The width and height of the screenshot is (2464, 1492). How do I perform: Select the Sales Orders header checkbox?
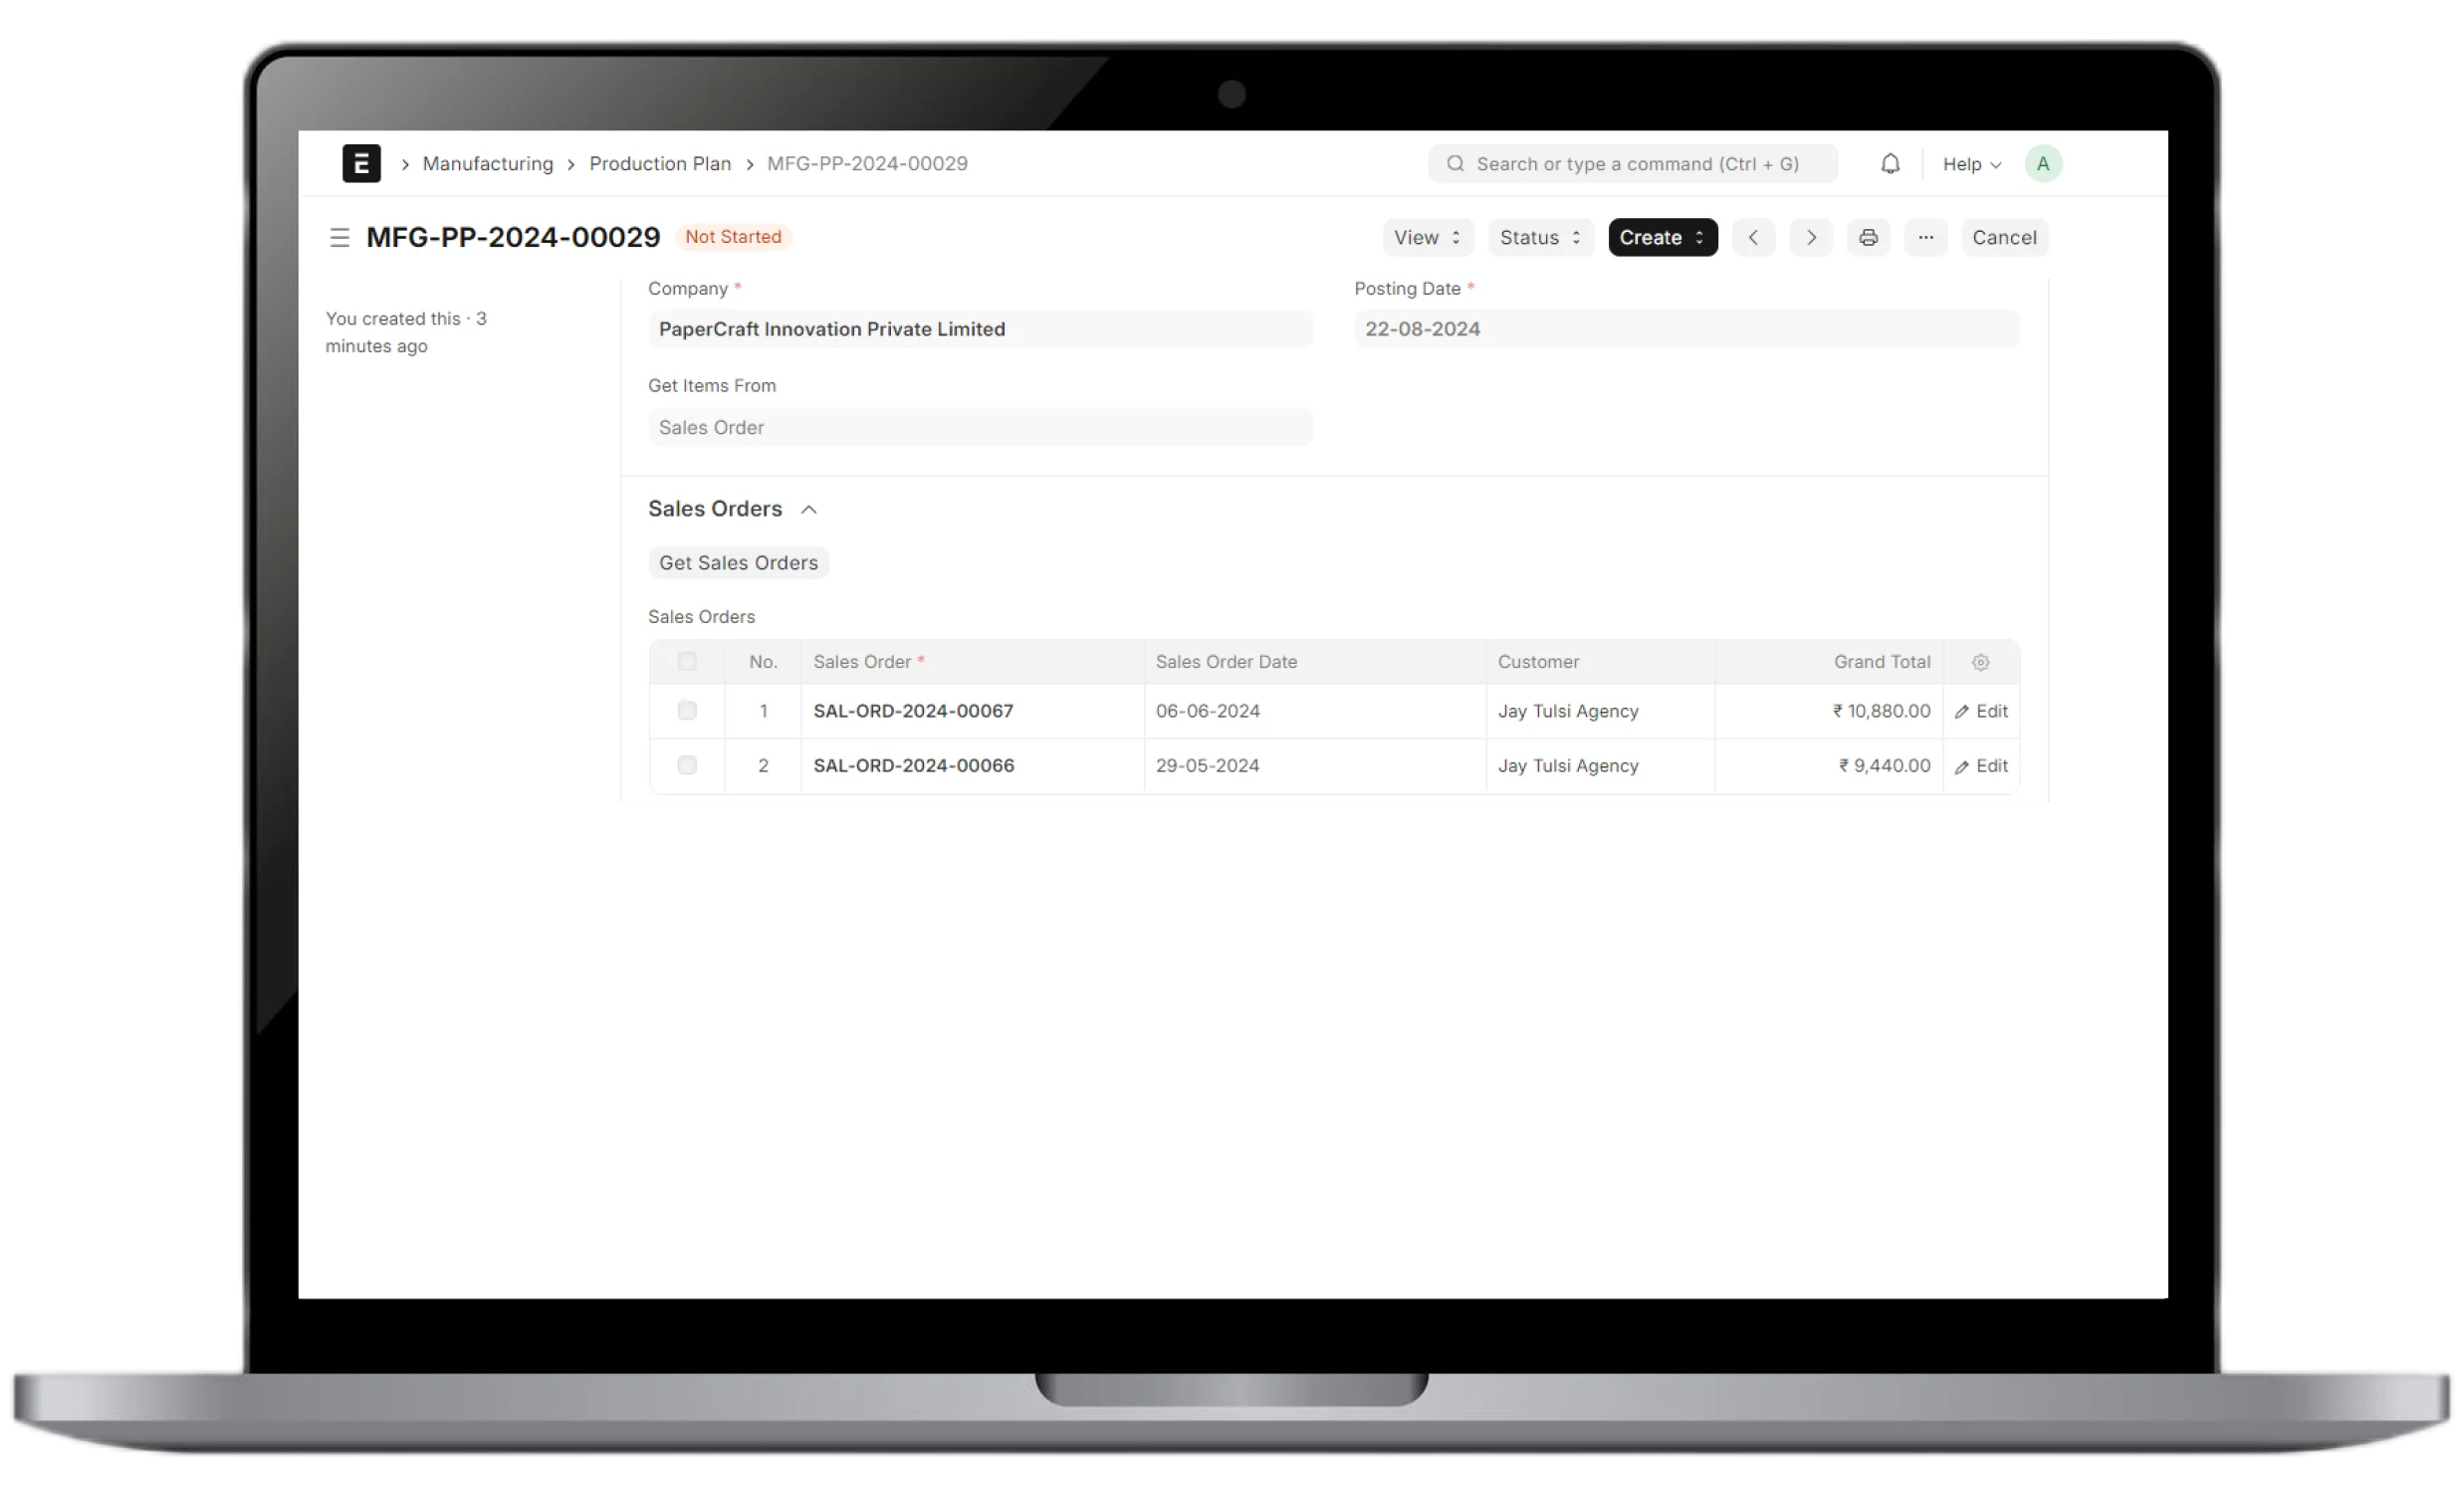[688, 662]
